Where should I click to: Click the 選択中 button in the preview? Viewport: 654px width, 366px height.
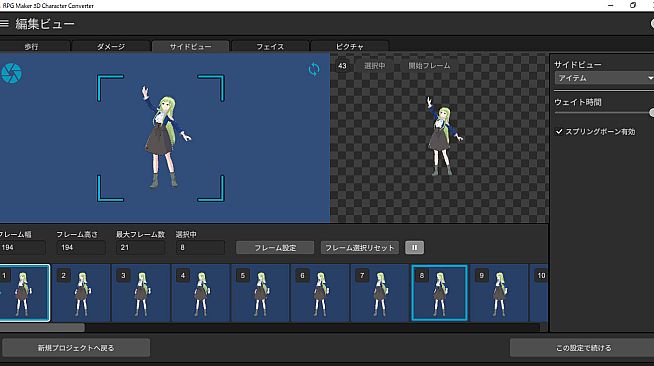[375, 66]
